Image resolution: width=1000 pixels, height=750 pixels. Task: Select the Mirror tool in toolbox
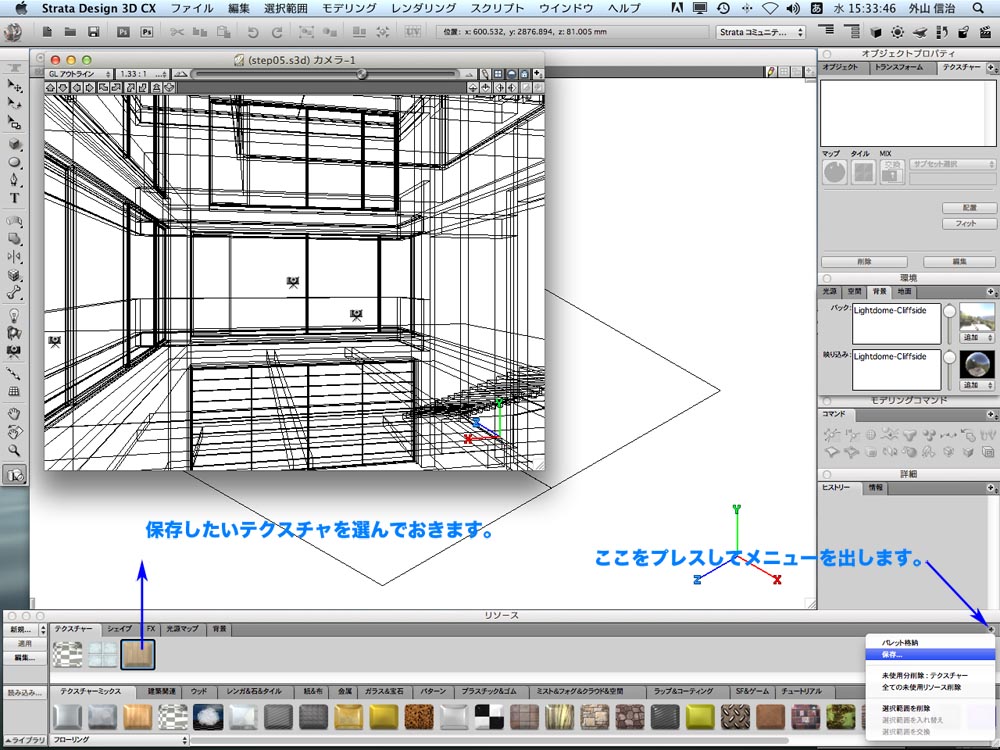click(x=14, y=257)
